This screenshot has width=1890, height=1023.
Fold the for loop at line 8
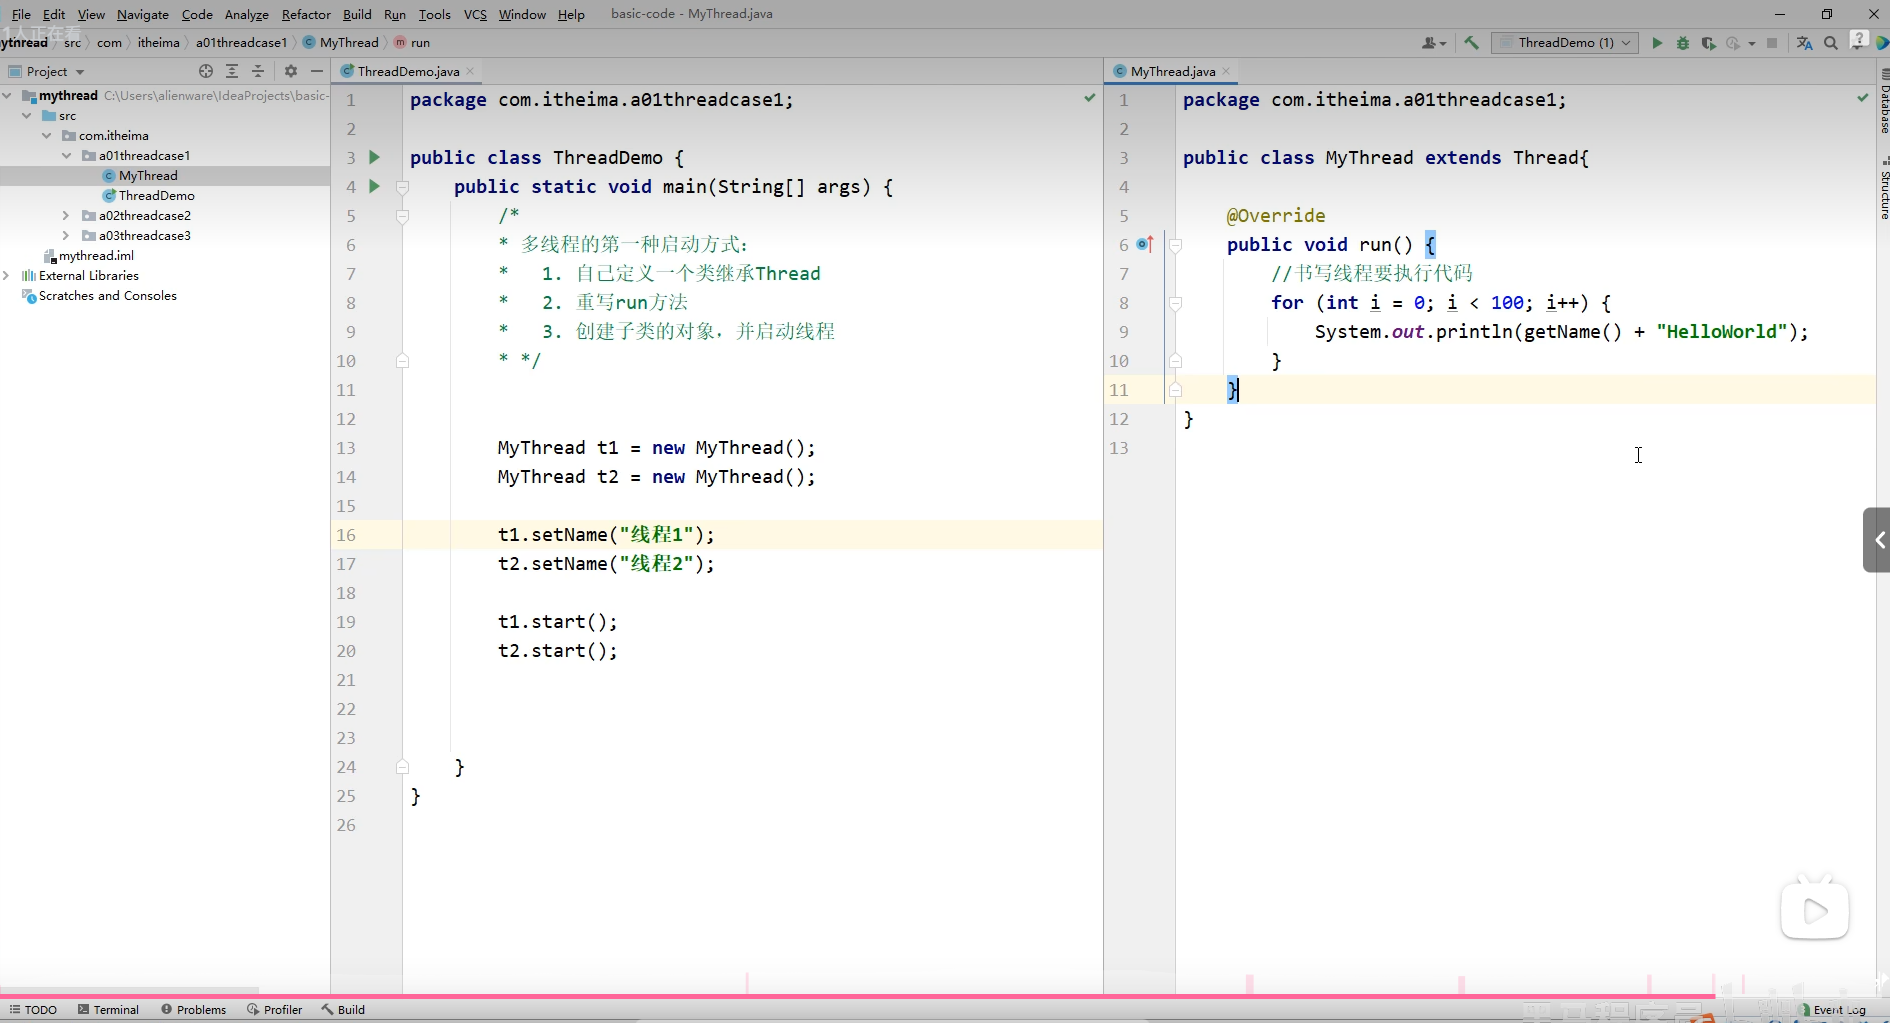pos(1176,303)
